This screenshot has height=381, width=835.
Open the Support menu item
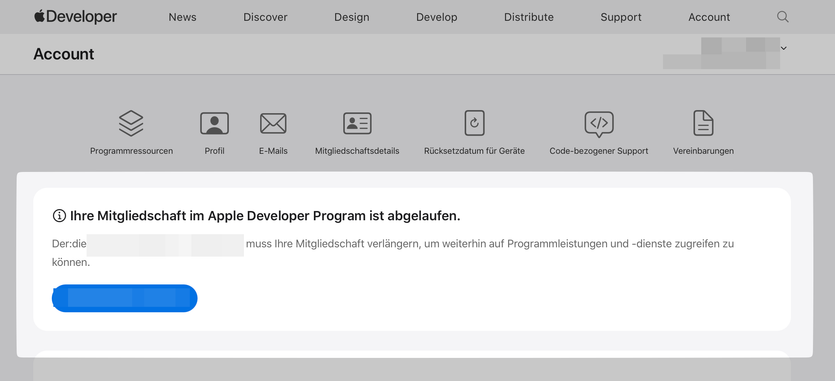(x=621, y=17)
